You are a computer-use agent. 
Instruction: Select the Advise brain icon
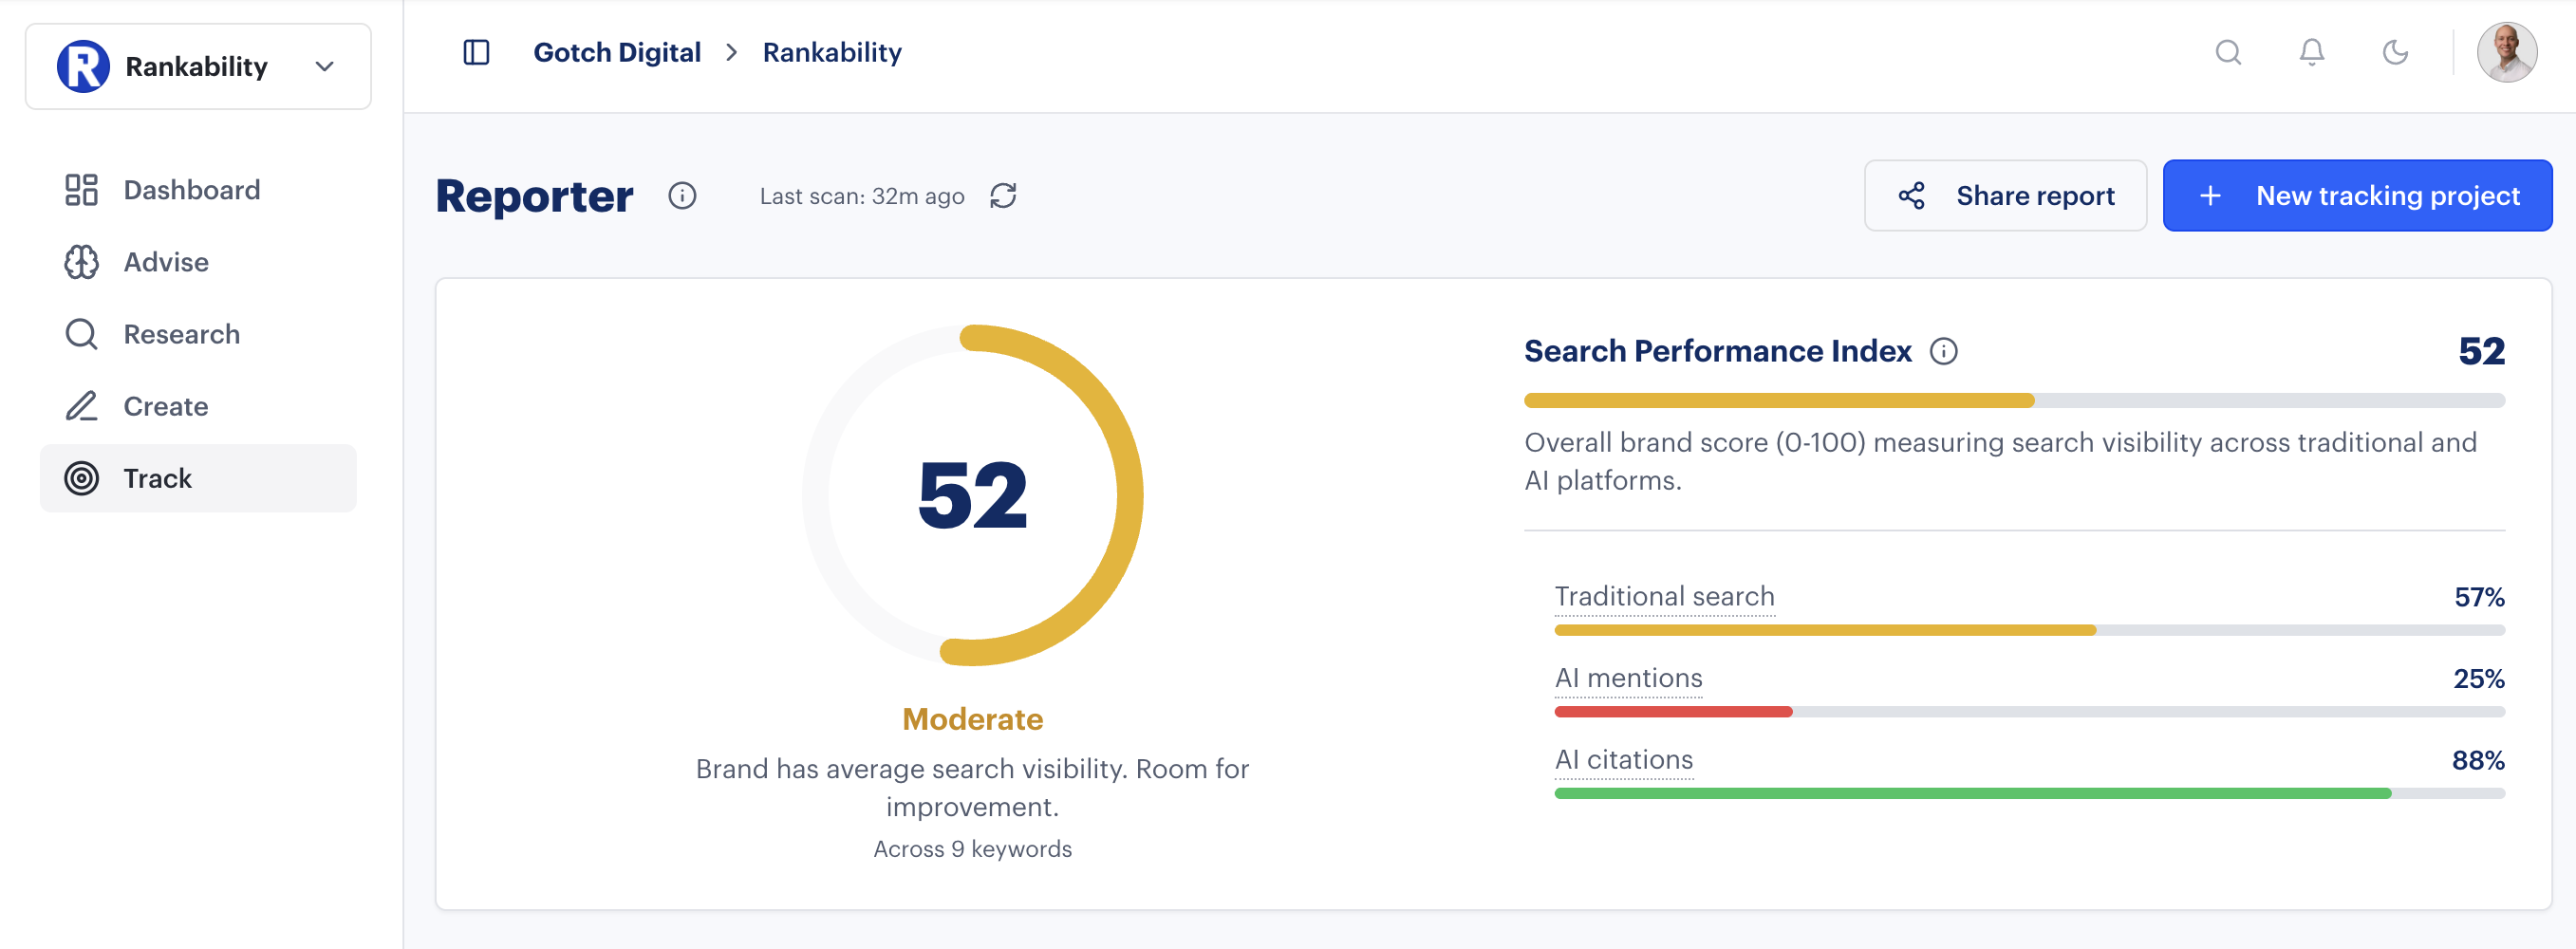(x=81, y=262)
